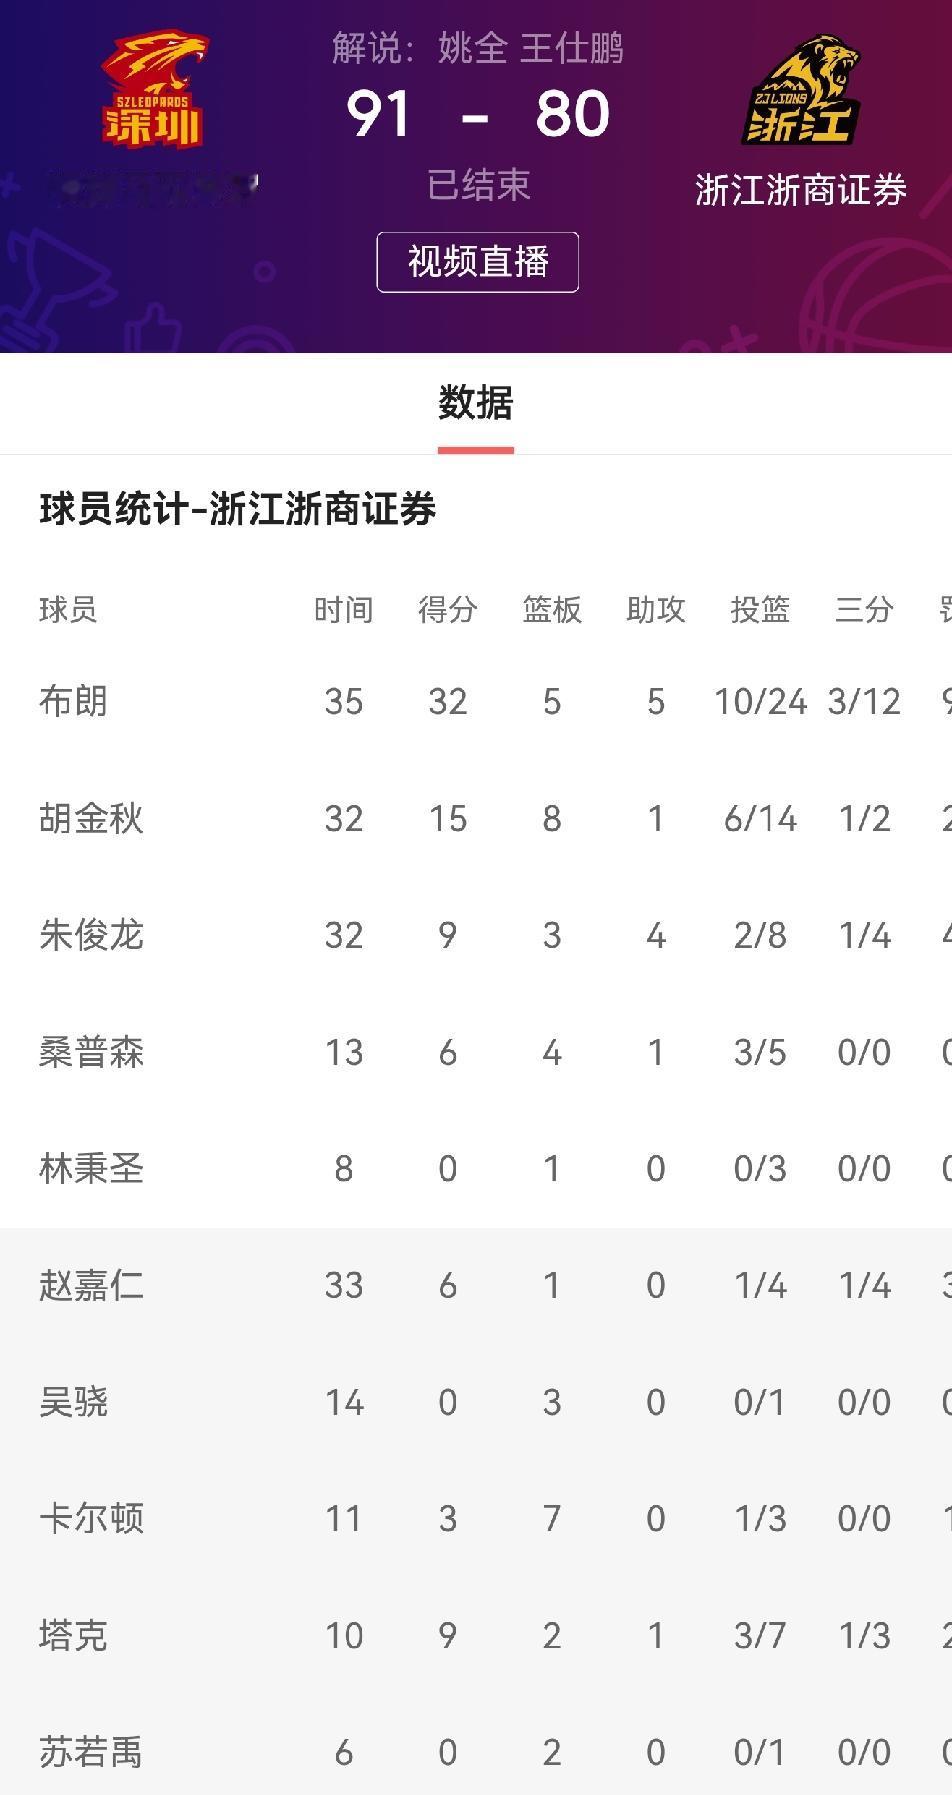Tap the Zhejiang Lions team logo
The image size is (952, 1795).
click(x=800, y=90)
